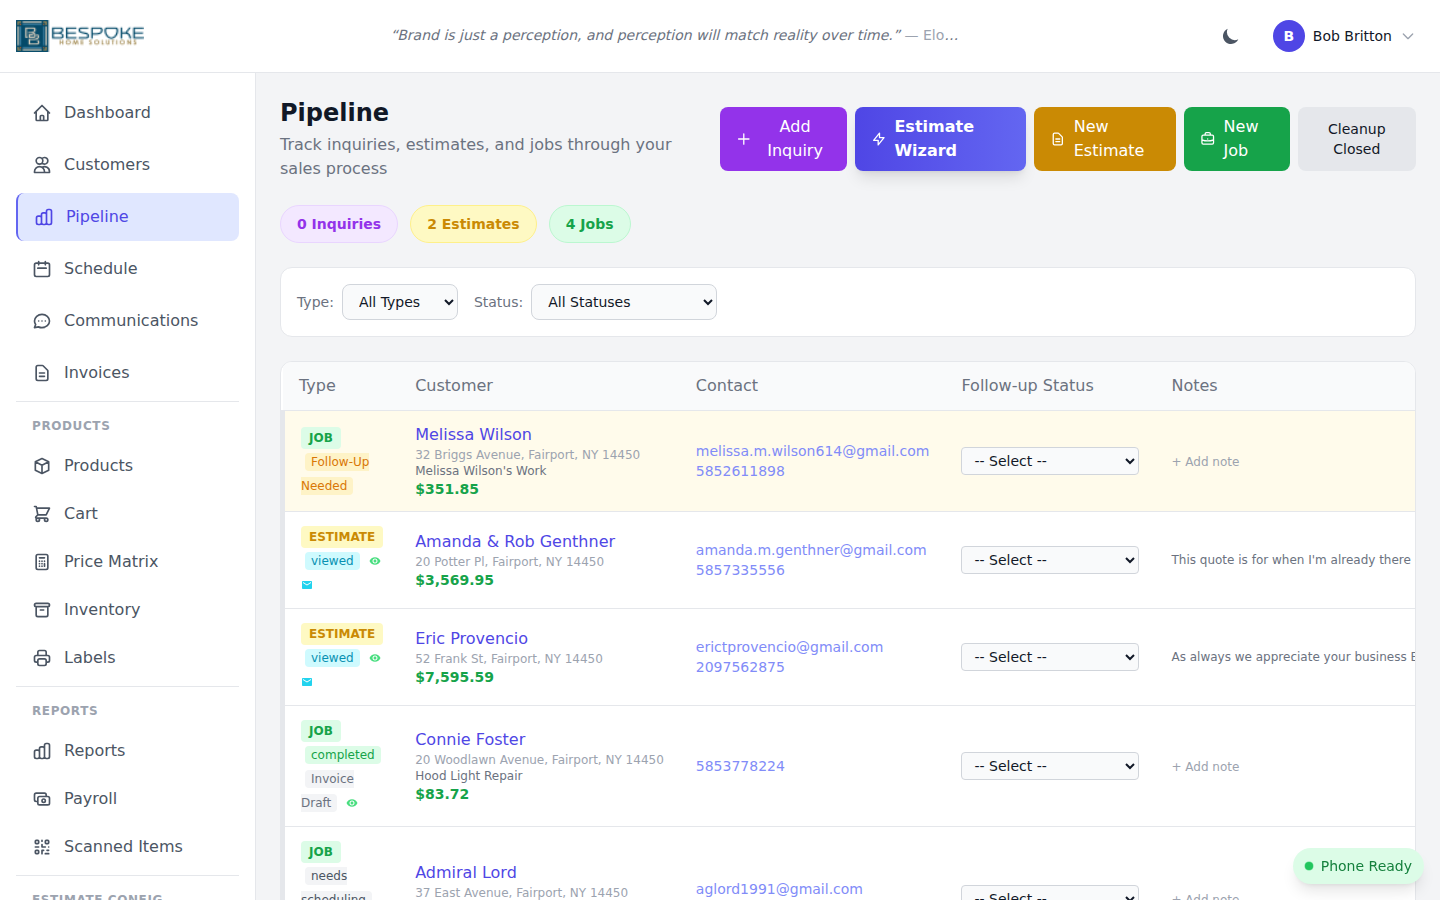The height and width of the screenshot is (900, 1440).
Task: Open the All Statuses filter dropdown
Action: click(623, 301)
